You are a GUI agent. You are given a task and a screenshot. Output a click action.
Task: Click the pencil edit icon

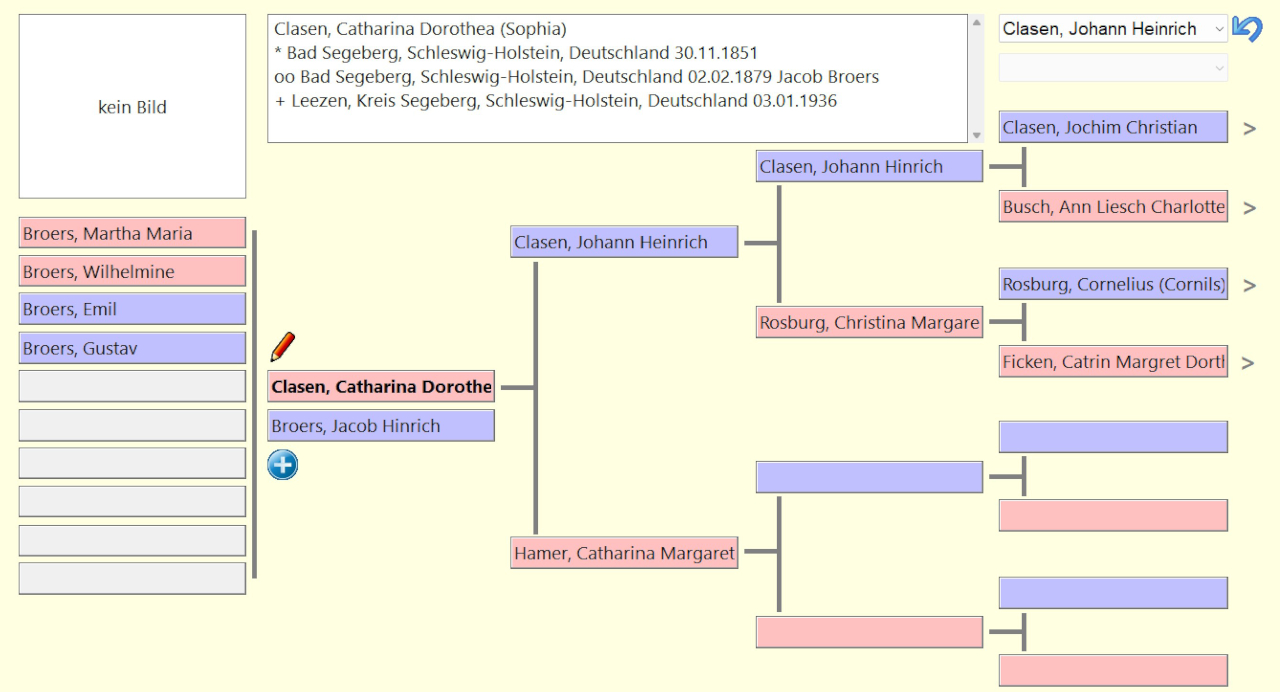[283, 347]
